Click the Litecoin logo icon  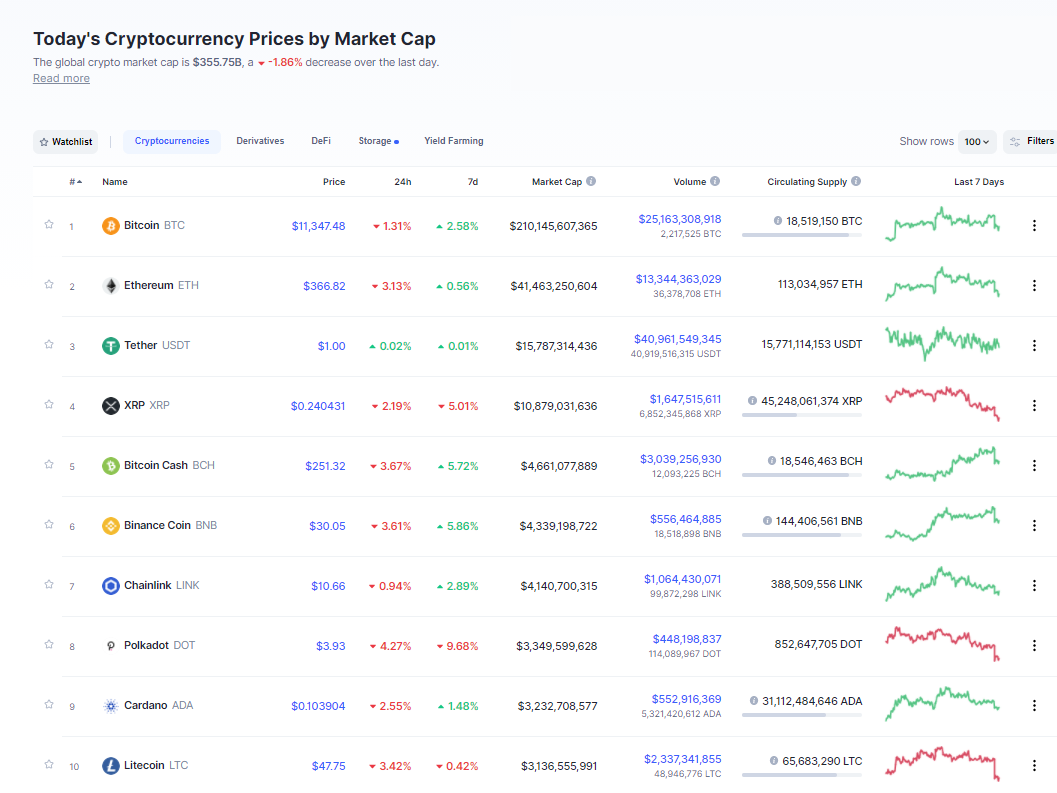[x=111, y=766]
